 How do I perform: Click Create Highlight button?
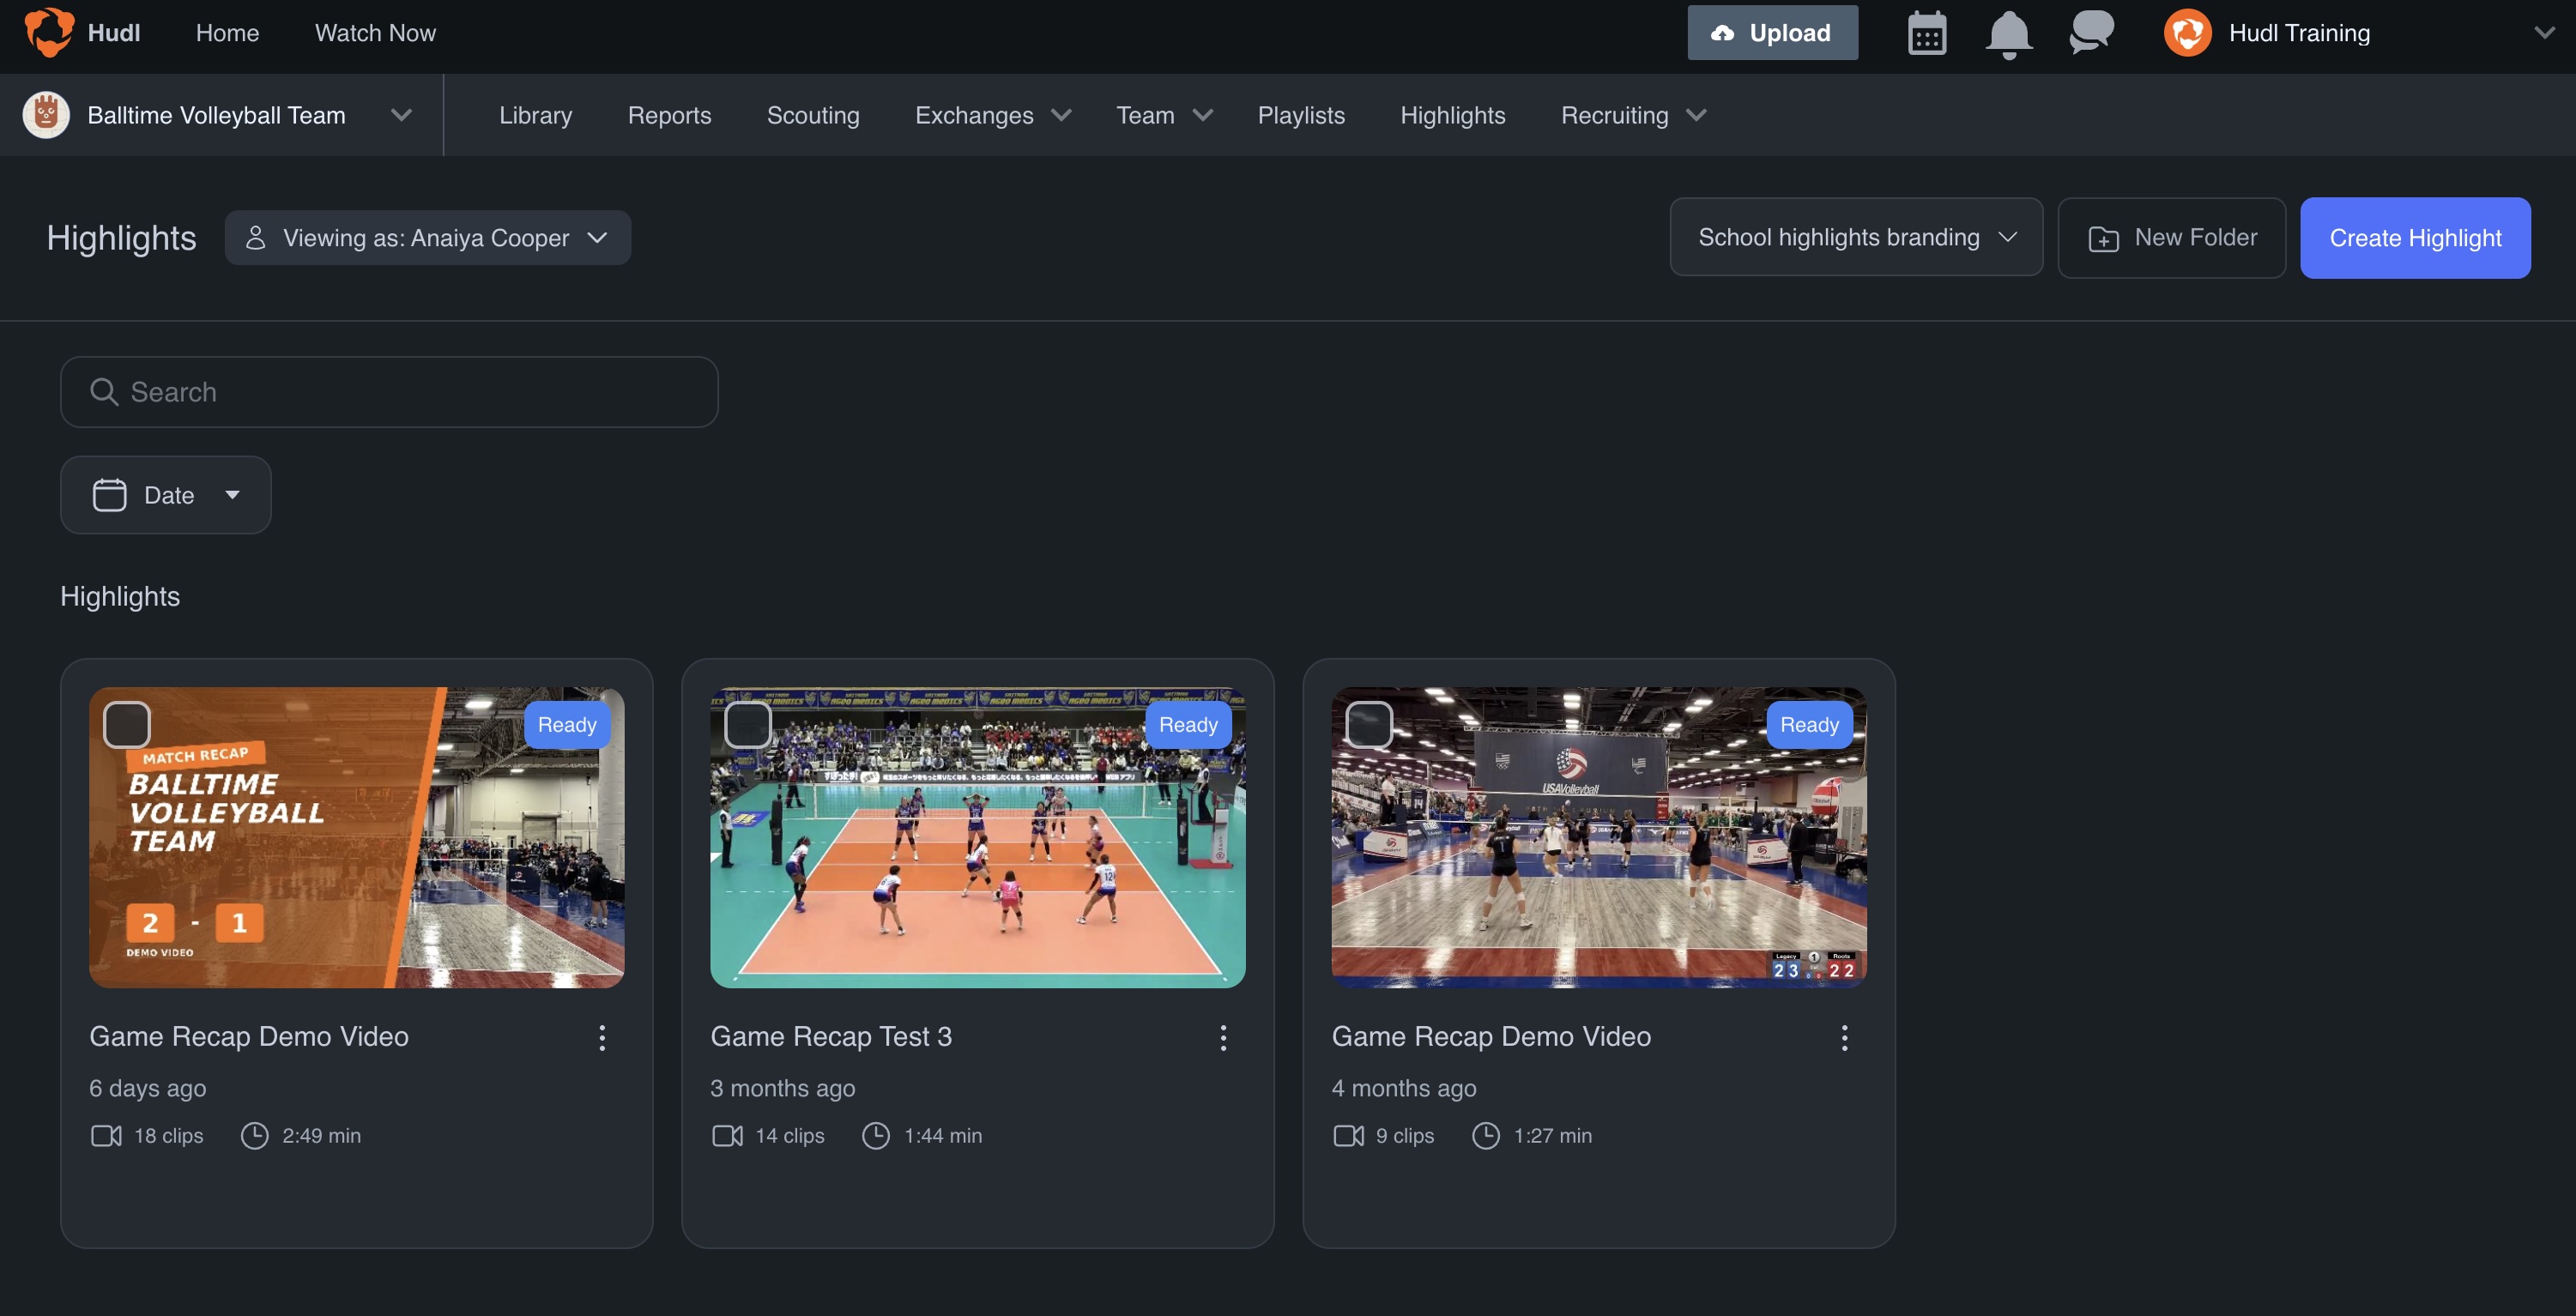pyautogui.click(x=2415, y=238)
